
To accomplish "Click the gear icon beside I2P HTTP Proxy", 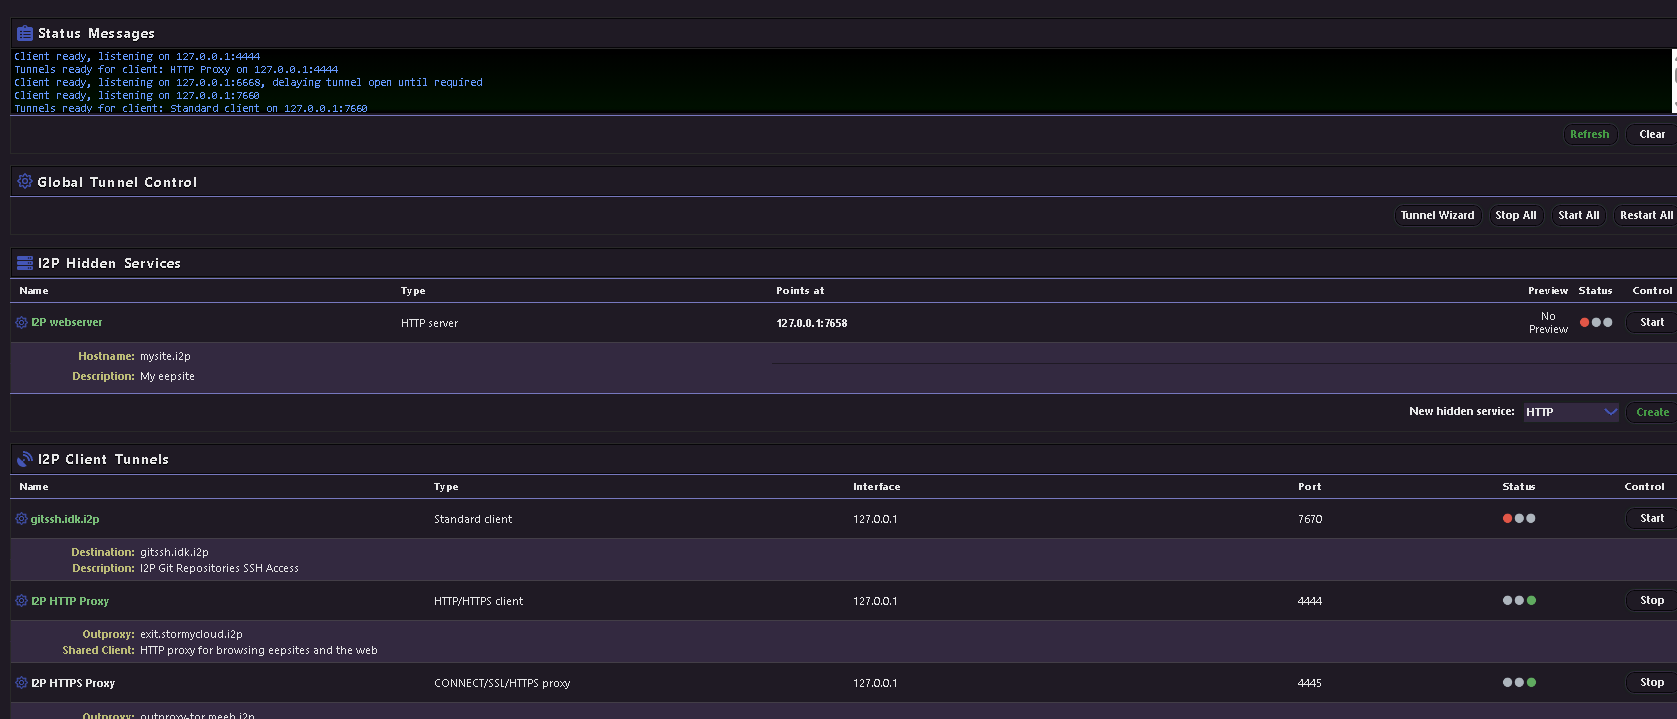I will click(x=21, y=601).
